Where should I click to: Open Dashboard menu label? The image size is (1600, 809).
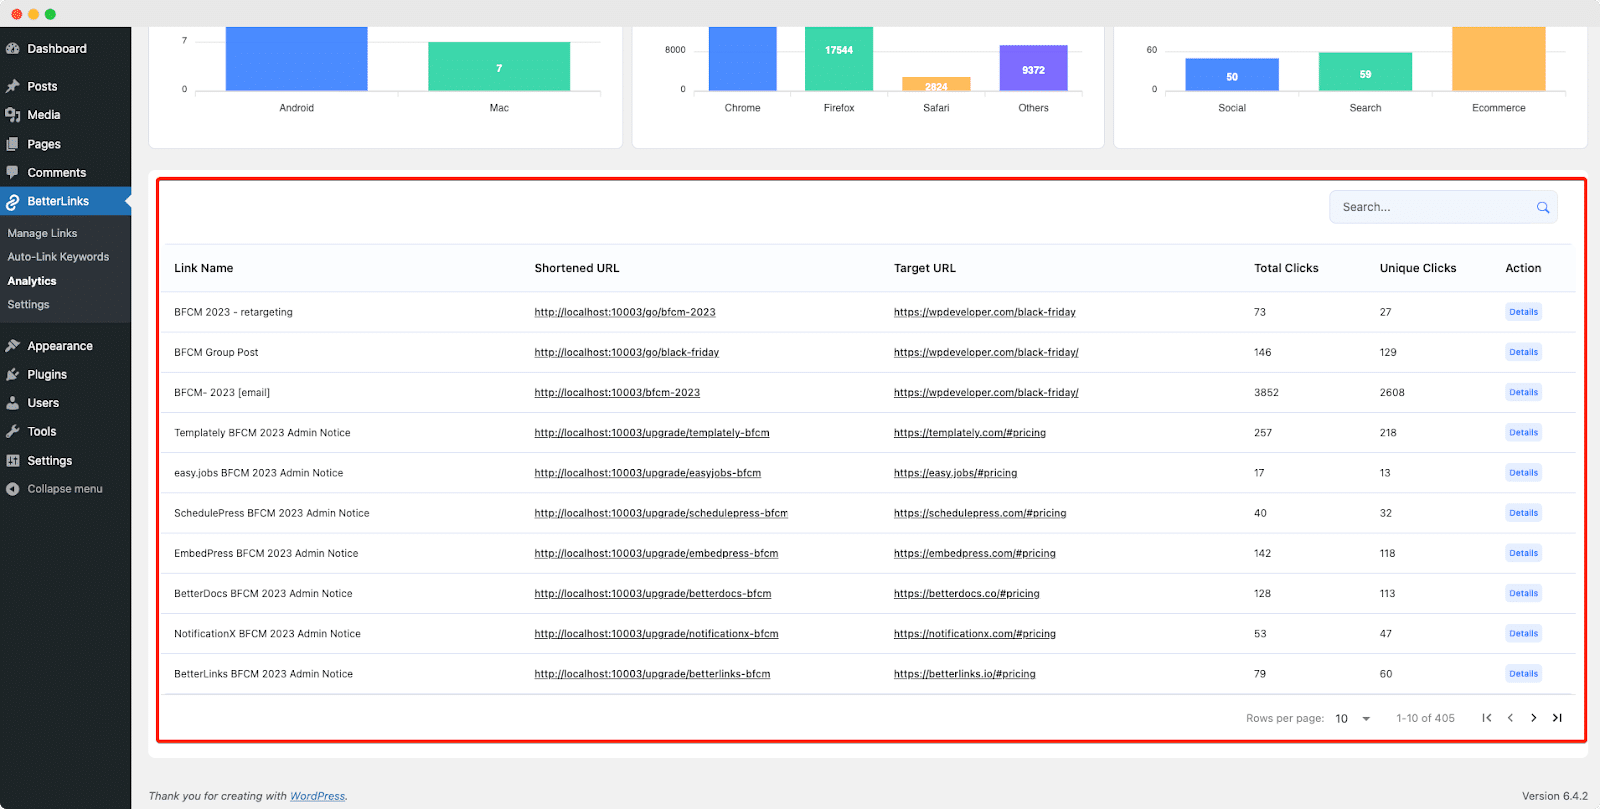57,48
